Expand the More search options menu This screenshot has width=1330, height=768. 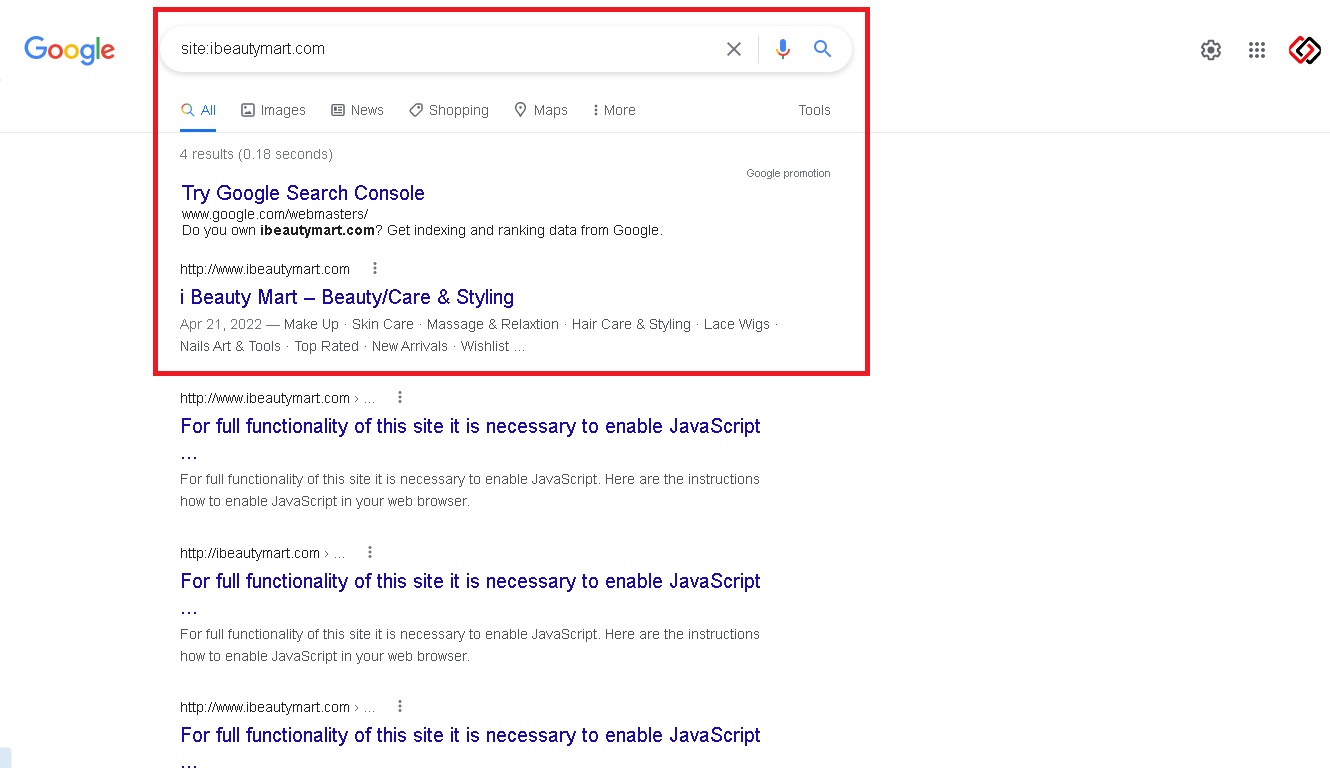pyautogui.click(x=614, y=110)
